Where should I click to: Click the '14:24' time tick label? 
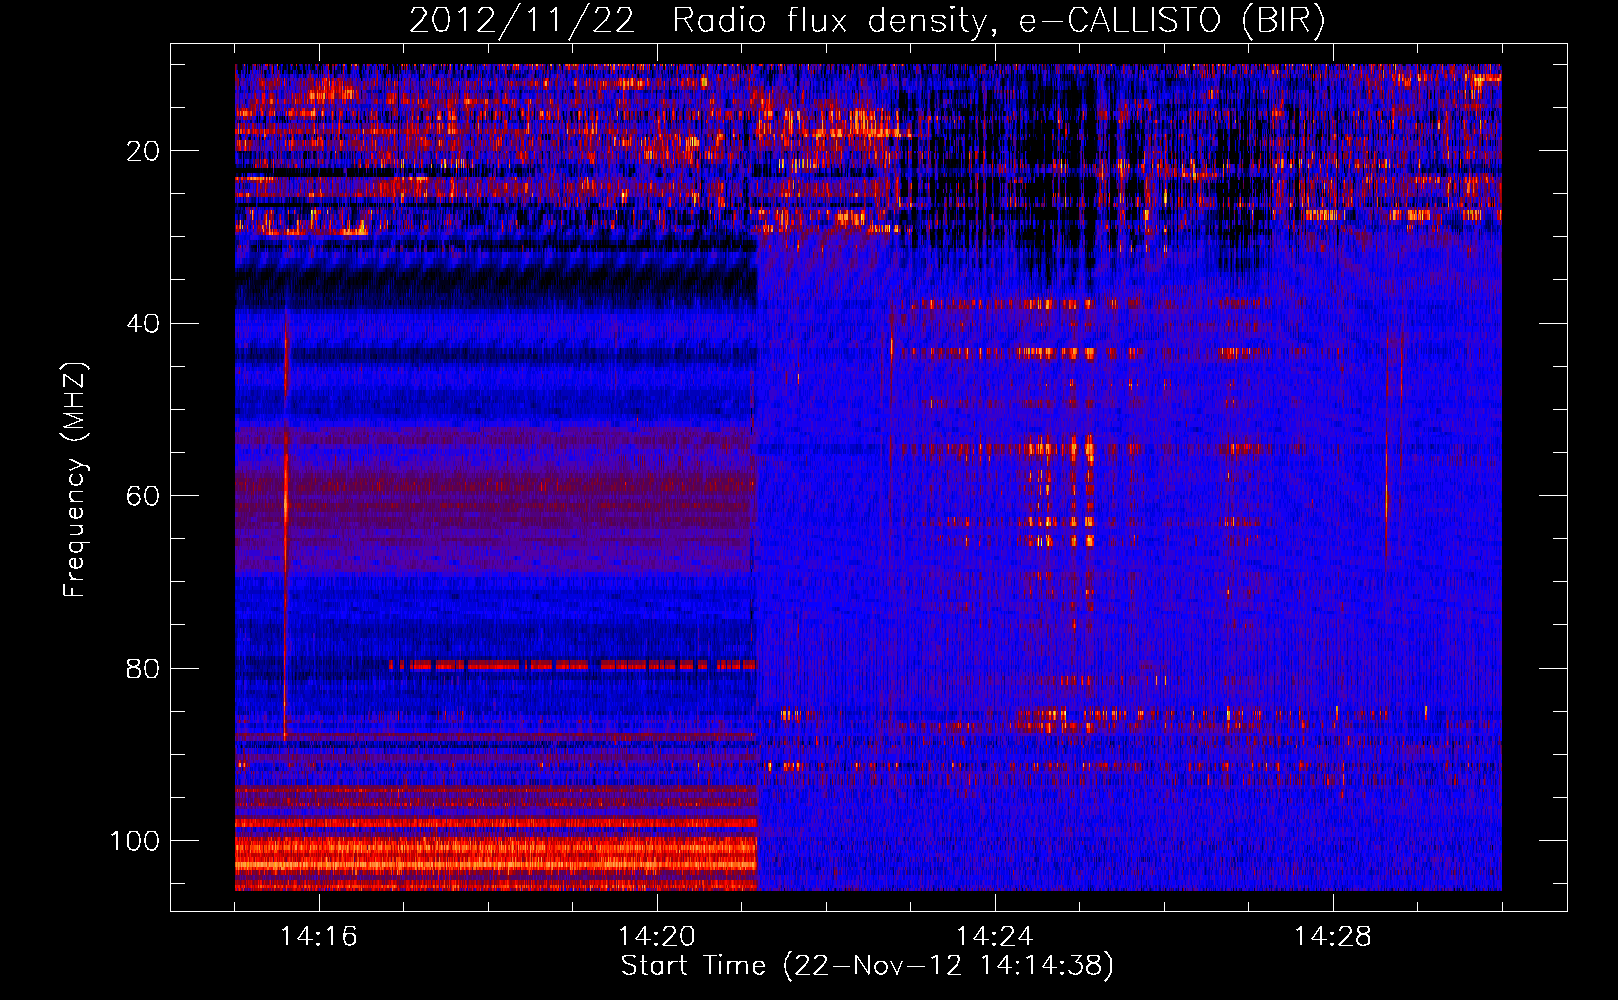(x=995, y=937)
